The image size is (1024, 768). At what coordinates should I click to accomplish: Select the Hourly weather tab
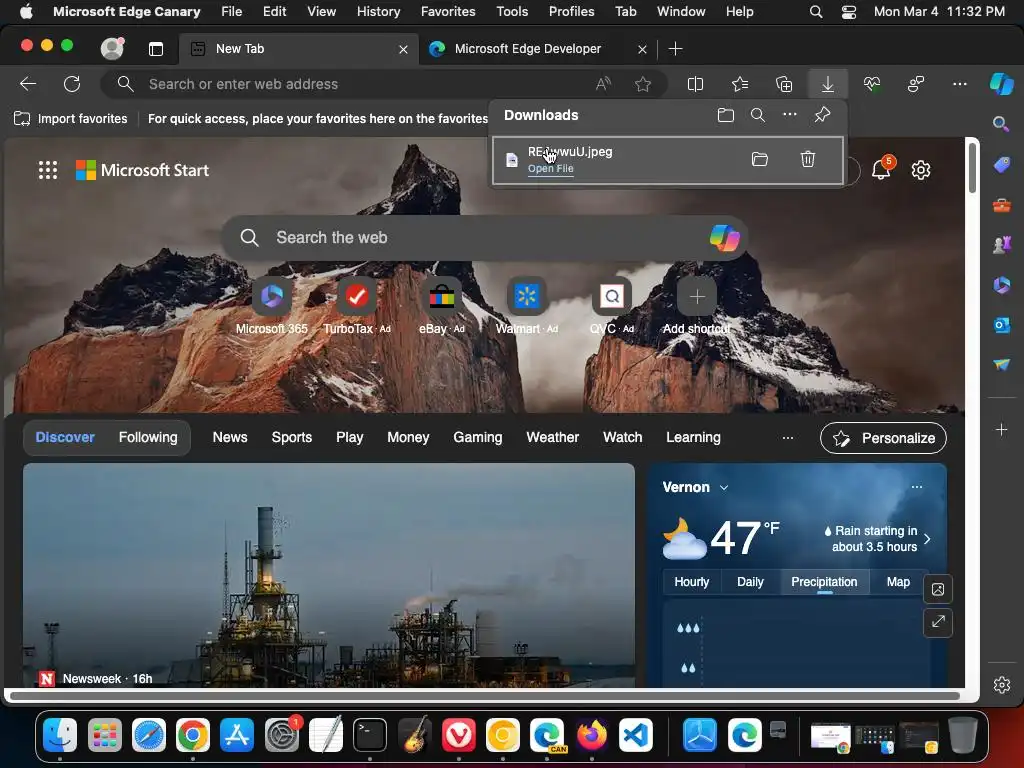(x=692, y=582)
